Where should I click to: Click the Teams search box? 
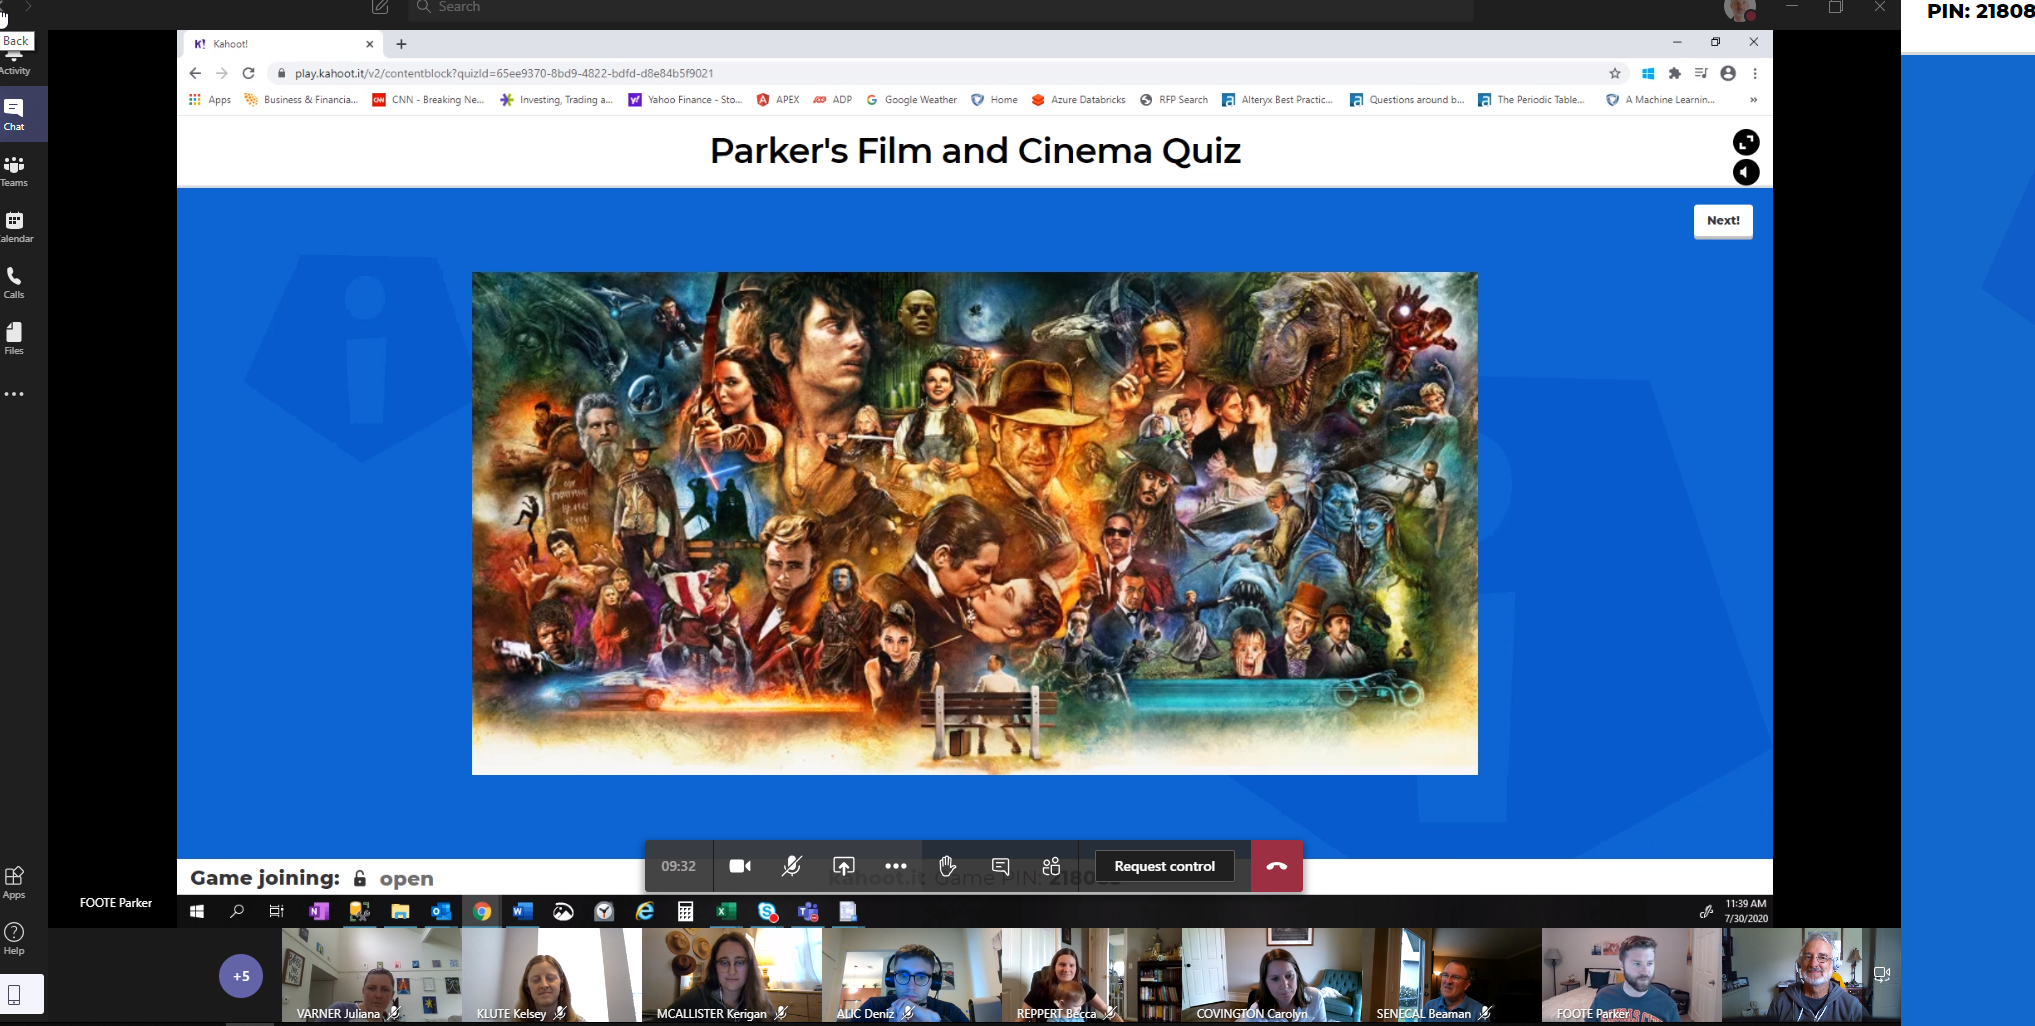click(x=940, y=8)
